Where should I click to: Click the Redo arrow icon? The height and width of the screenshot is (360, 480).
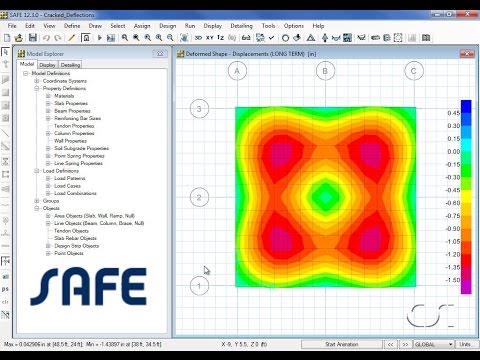tap(58, 38)
